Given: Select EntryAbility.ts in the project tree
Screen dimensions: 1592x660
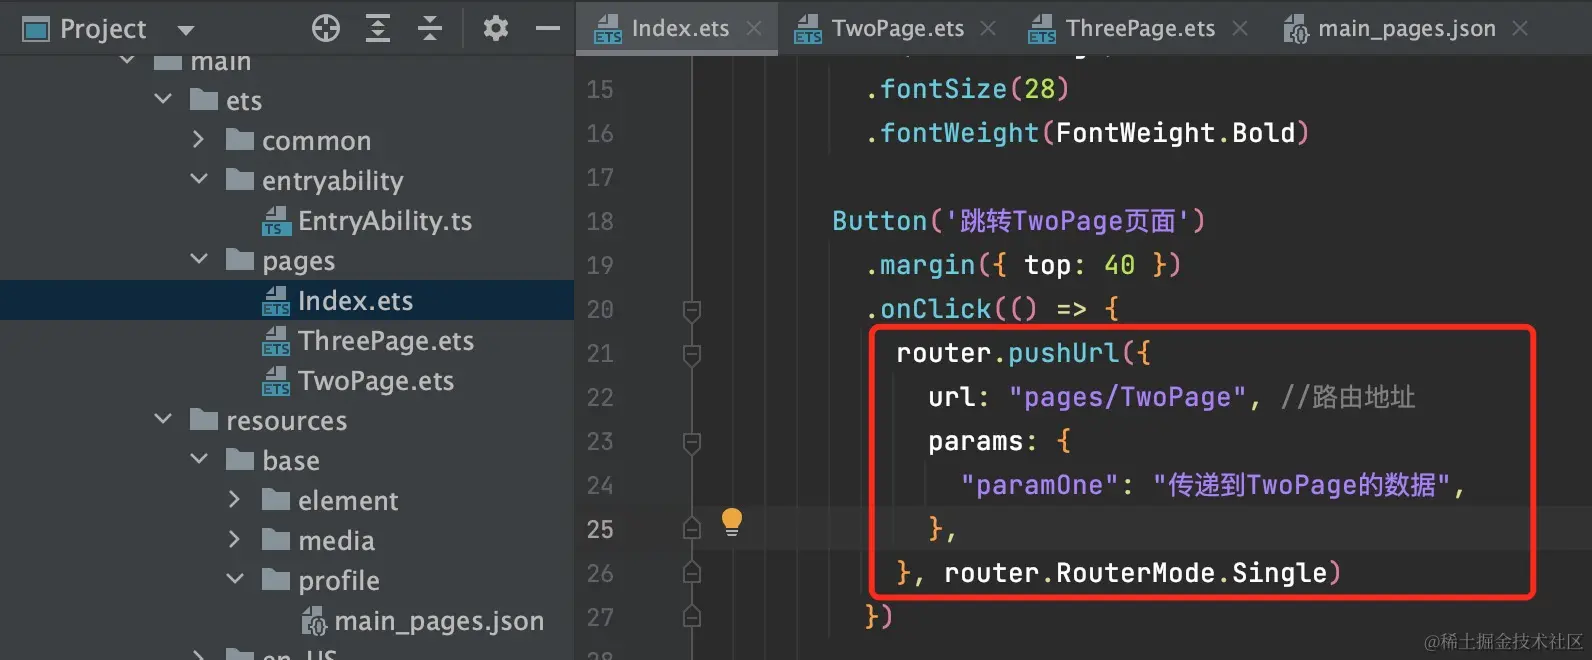Looking at the screenshot, I should coord(385,221).
